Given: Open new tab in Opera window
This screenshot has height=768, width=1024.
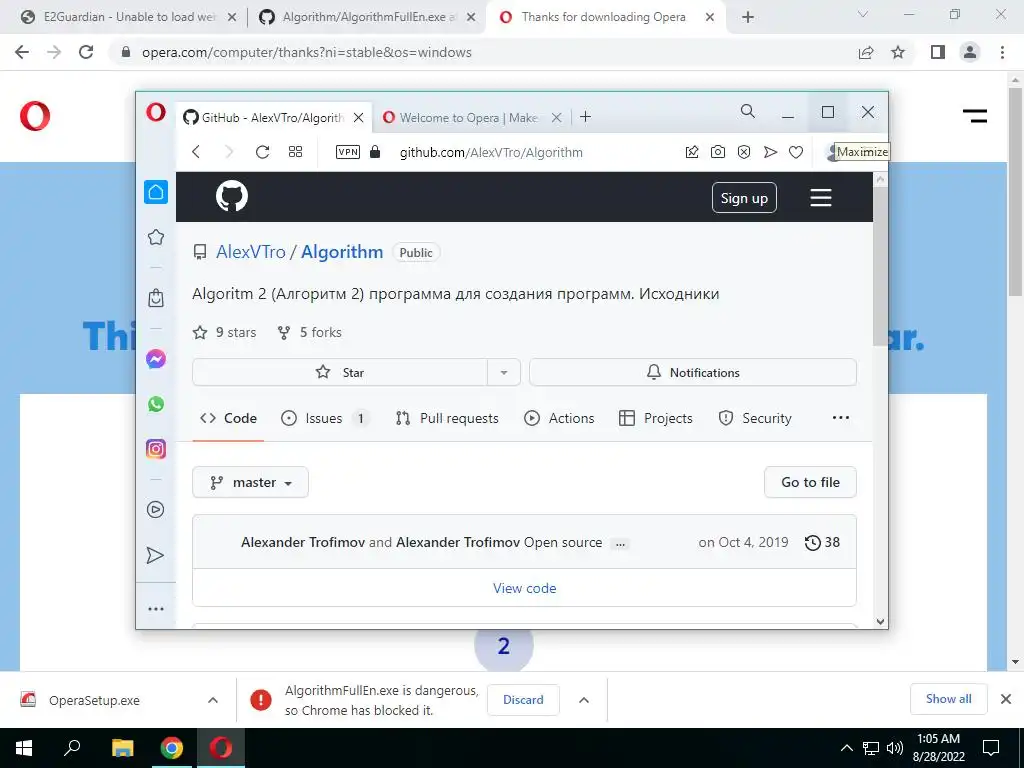Looking at the screenshot, I should click(x=586, y=117).
